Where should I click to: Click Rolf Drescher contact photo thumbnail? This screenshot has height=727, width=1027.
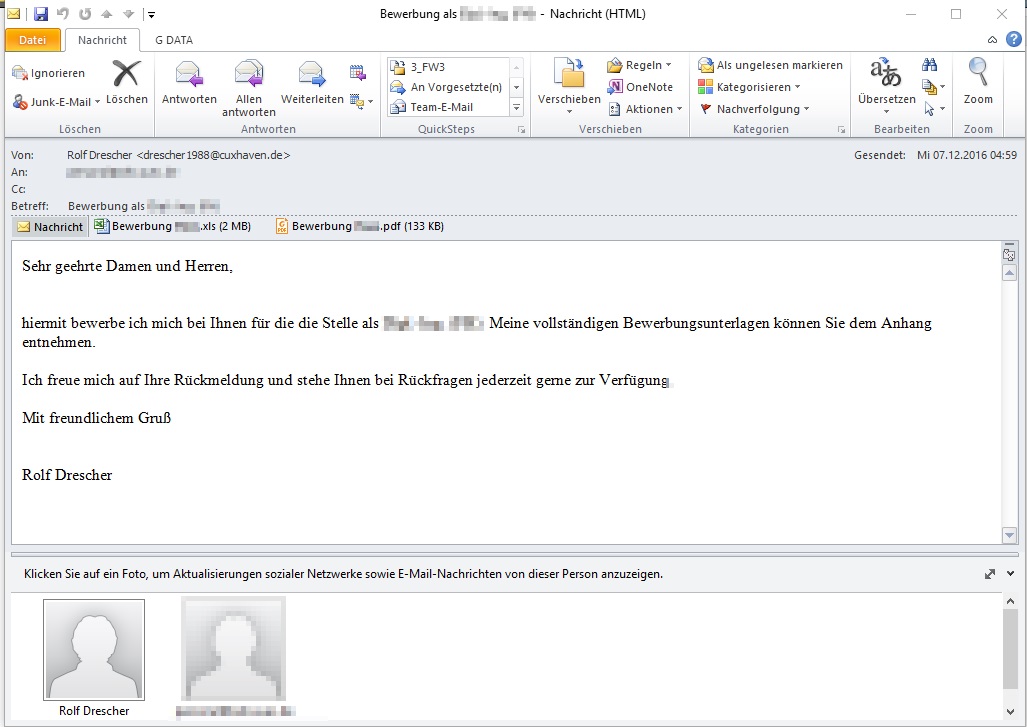(94, 650)
